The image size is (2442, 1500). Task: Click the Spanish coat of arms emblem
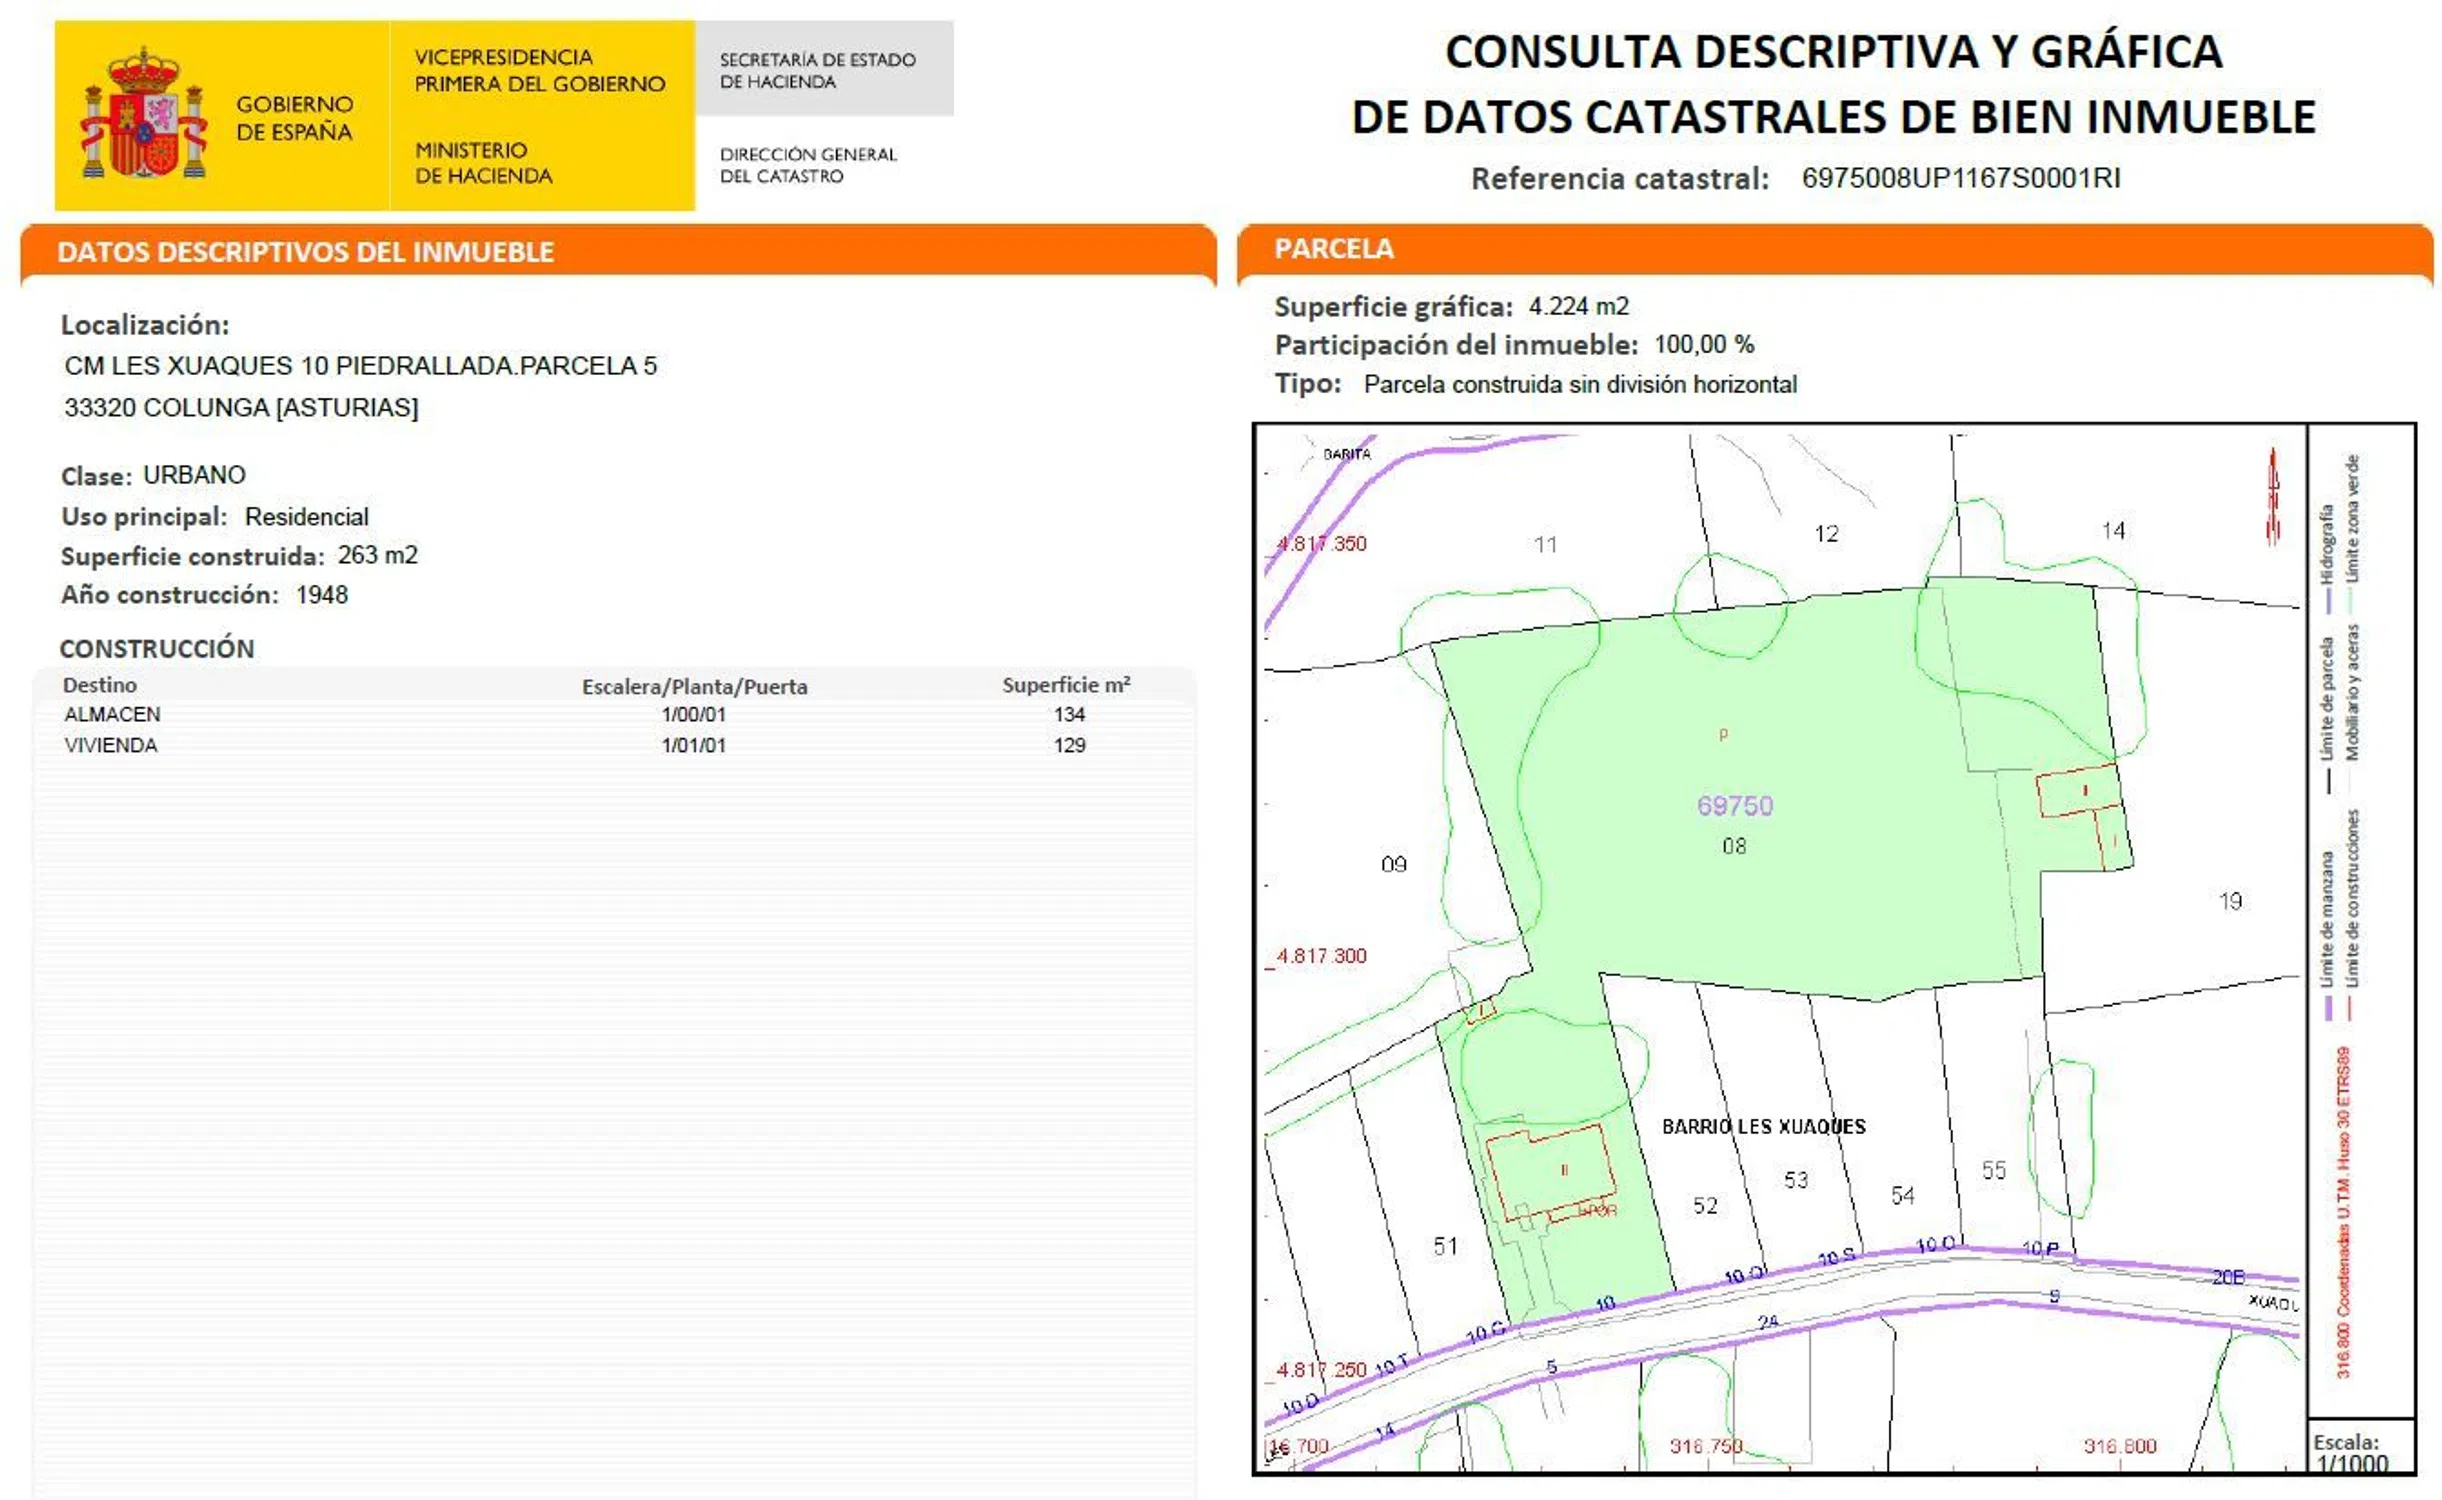coord(144,114)
